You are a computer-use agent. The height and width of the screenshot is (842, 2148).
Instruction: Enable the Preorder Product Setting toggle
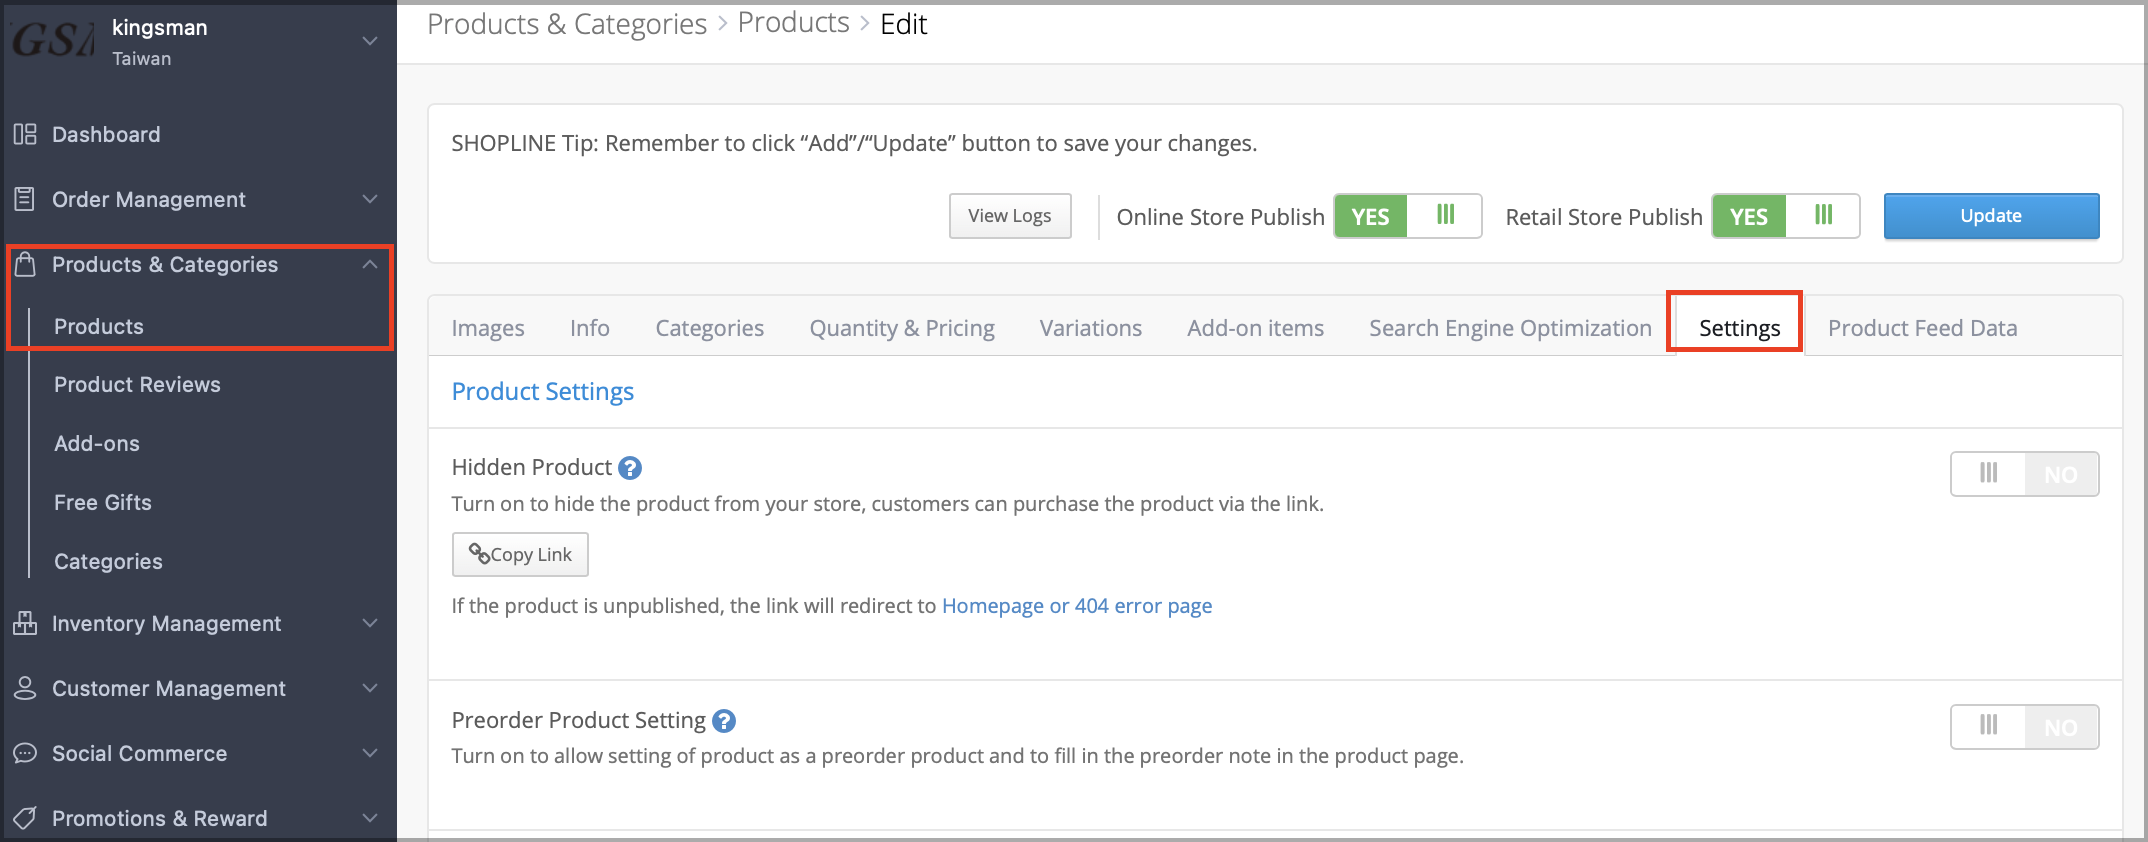(x=2024, y=727)
